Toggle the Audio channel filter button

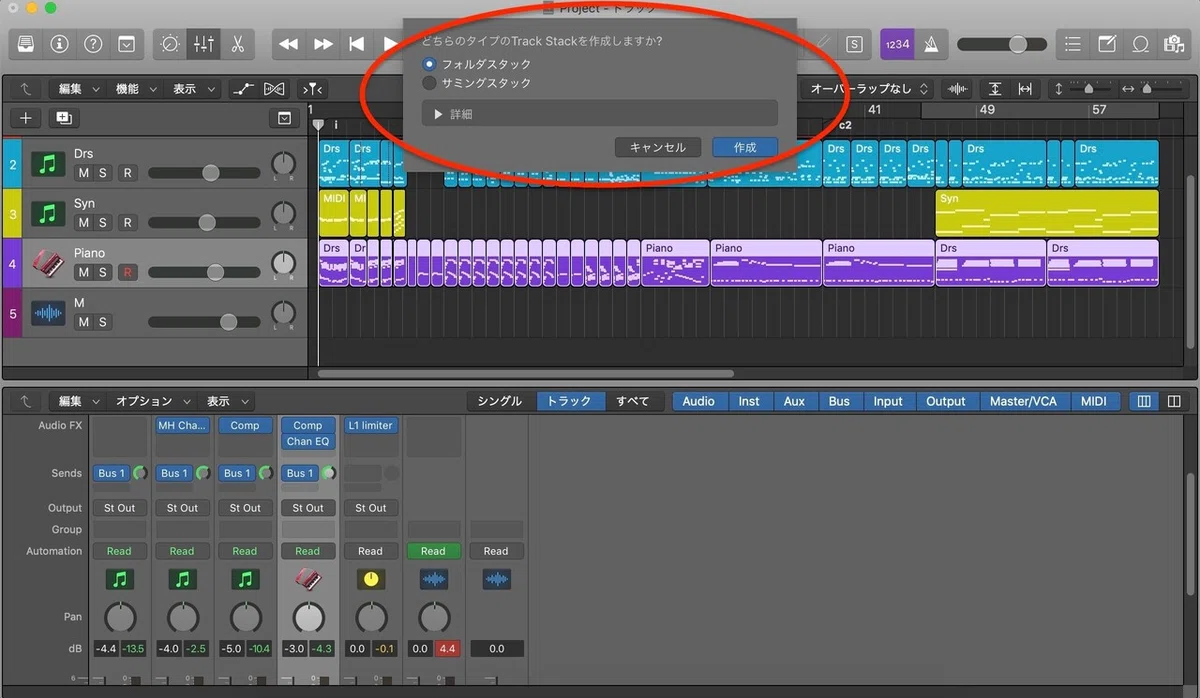pos(698,401)
